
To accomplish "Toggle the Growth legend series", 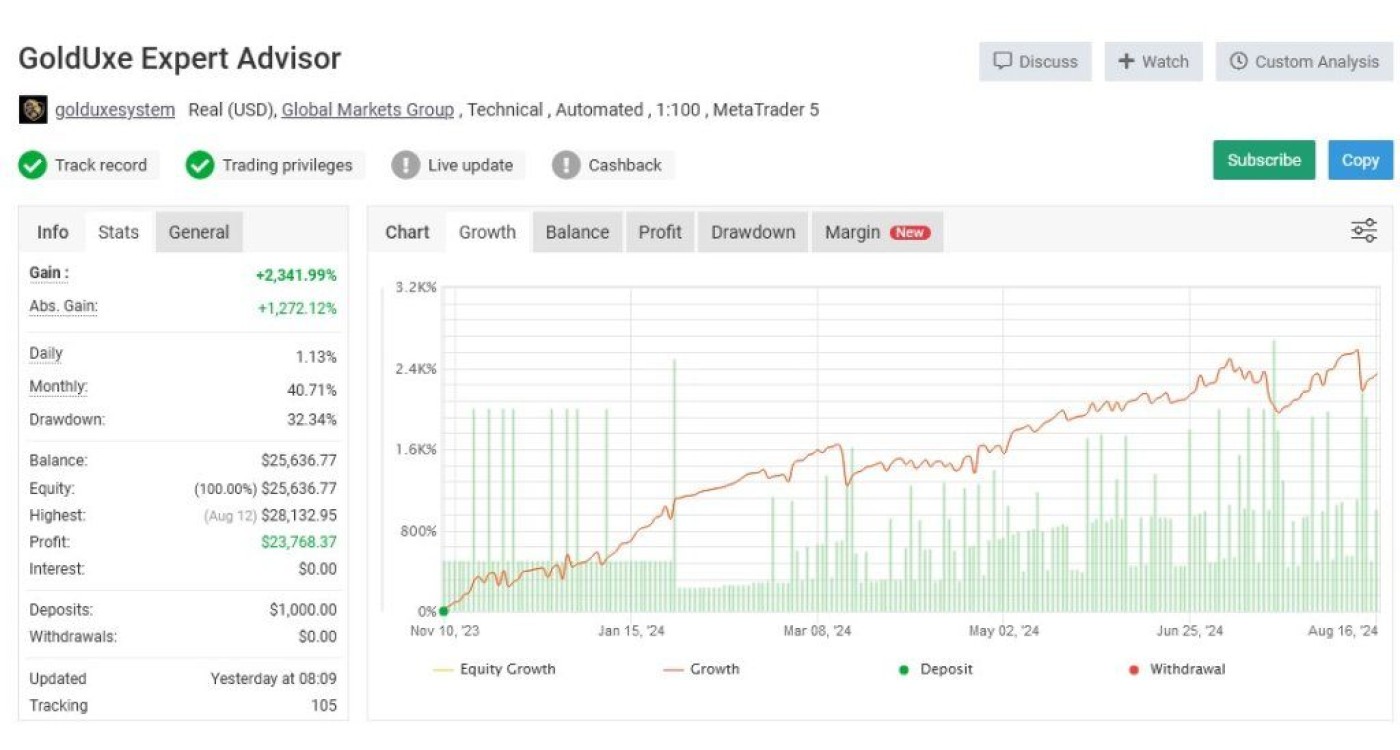I will (702, 669).
